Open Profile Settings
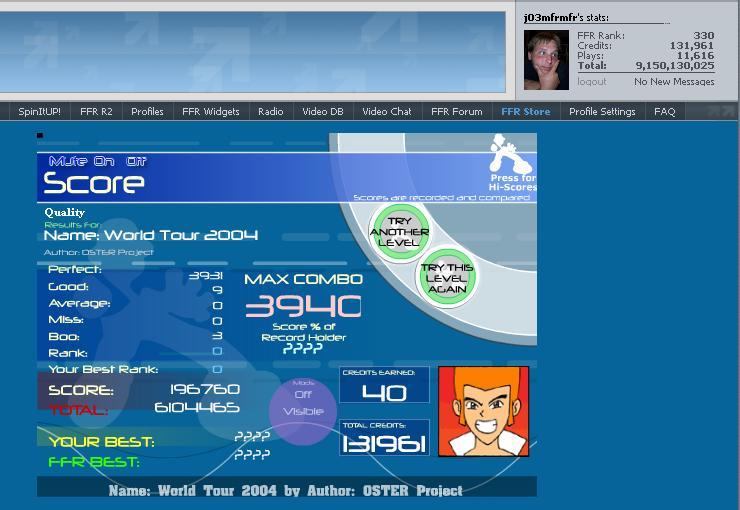The image size is (740, 510). (x=602, y=112)
